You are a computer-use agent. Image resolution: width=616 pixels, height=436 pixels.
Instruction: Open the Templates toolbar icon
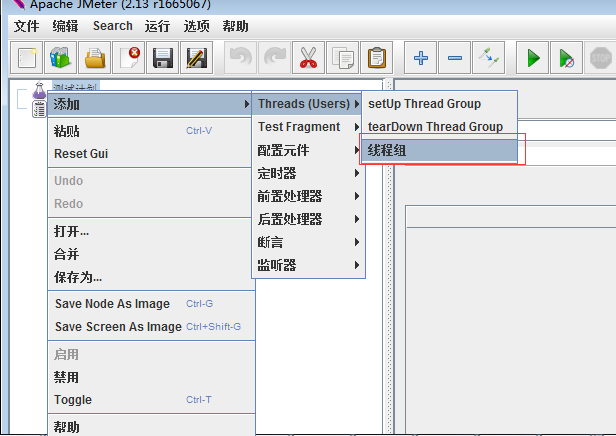point(60,58)
